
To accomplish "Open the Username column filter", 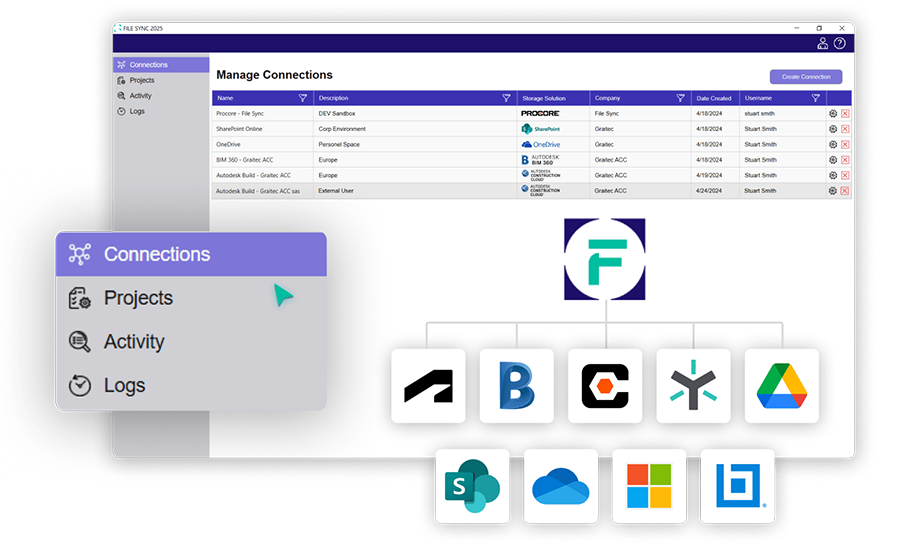I will click(816, 98).
